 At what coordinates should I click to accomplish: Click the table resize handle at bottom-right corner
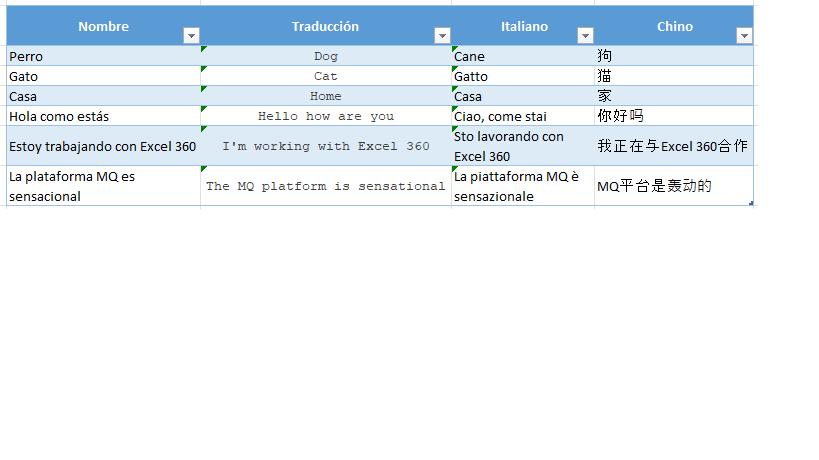click(x=751, y=204)
